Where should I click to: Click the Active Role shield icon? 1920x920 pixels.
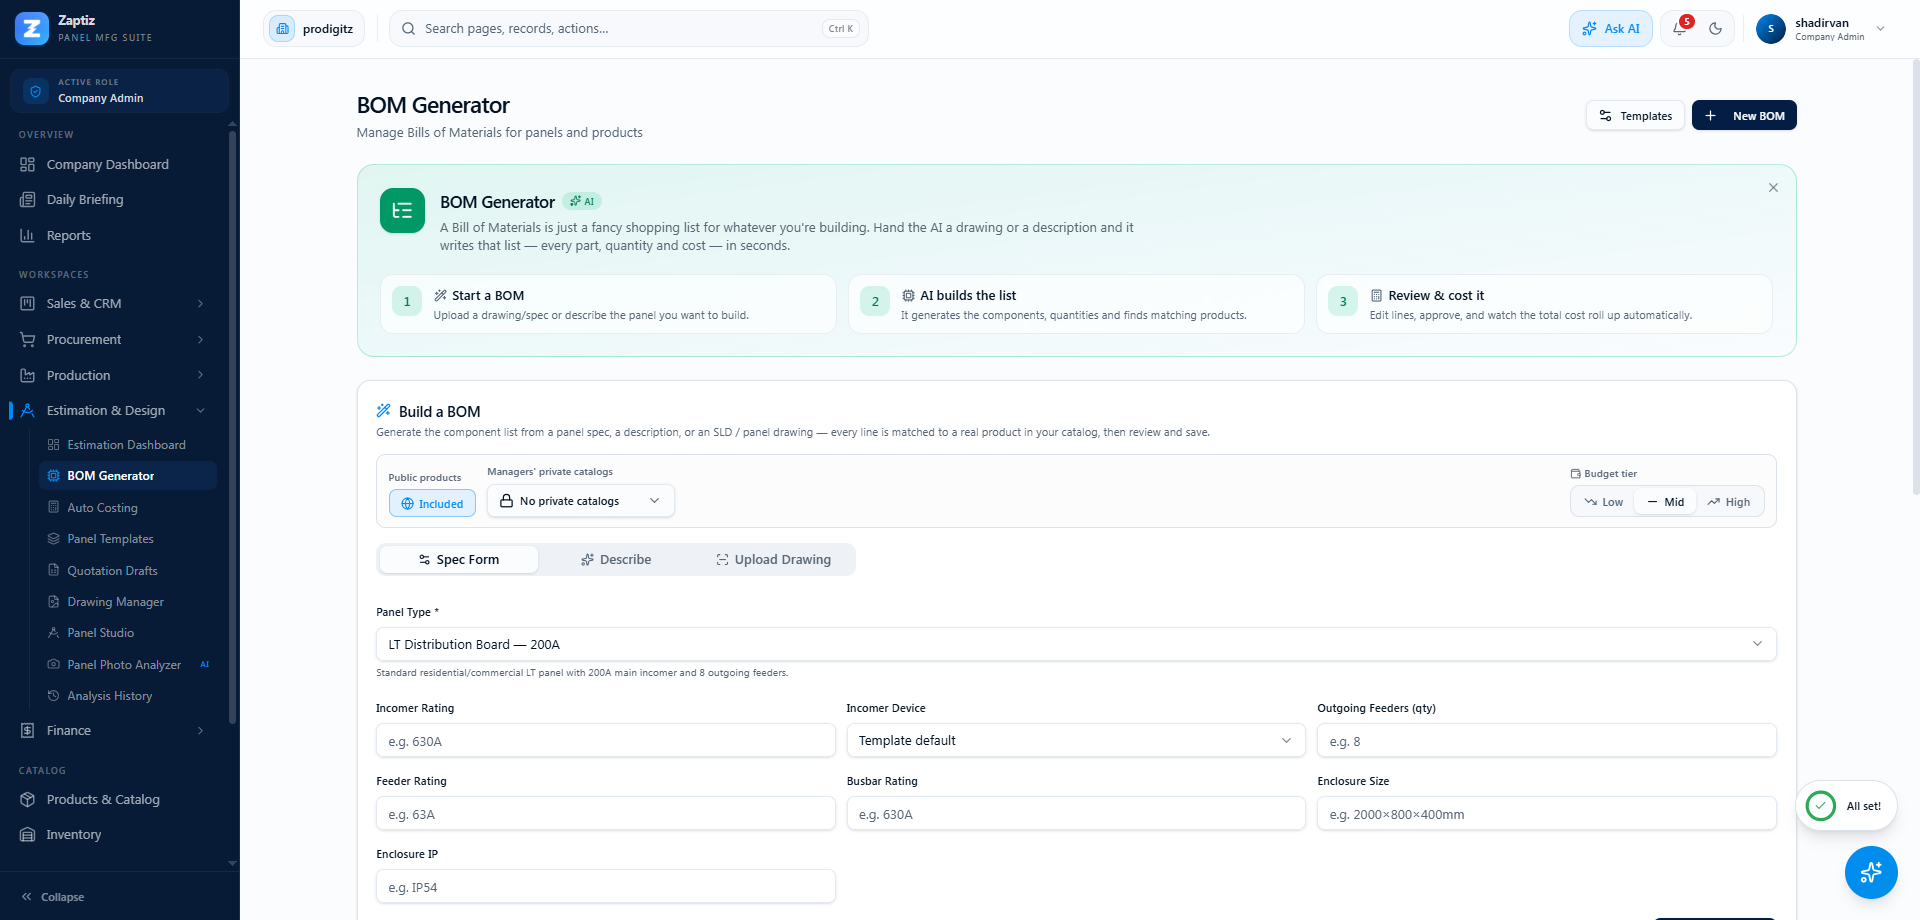coord(36,91)
